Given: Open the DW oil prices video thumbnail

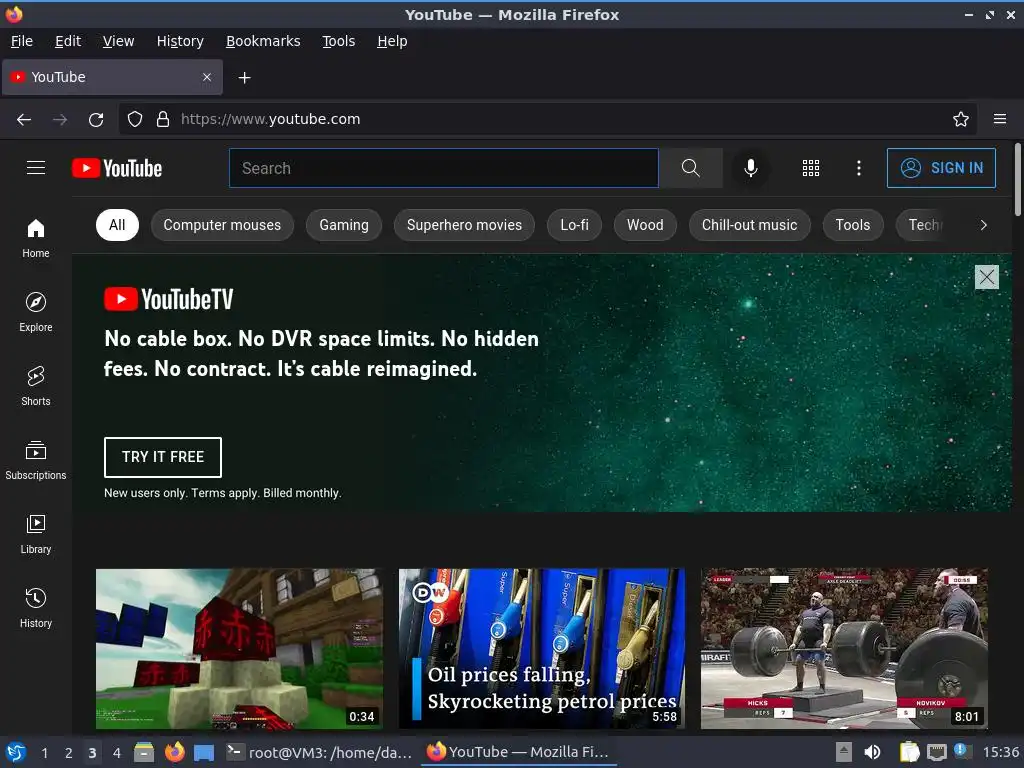Looking at the screenshot, I should (542, 648).
